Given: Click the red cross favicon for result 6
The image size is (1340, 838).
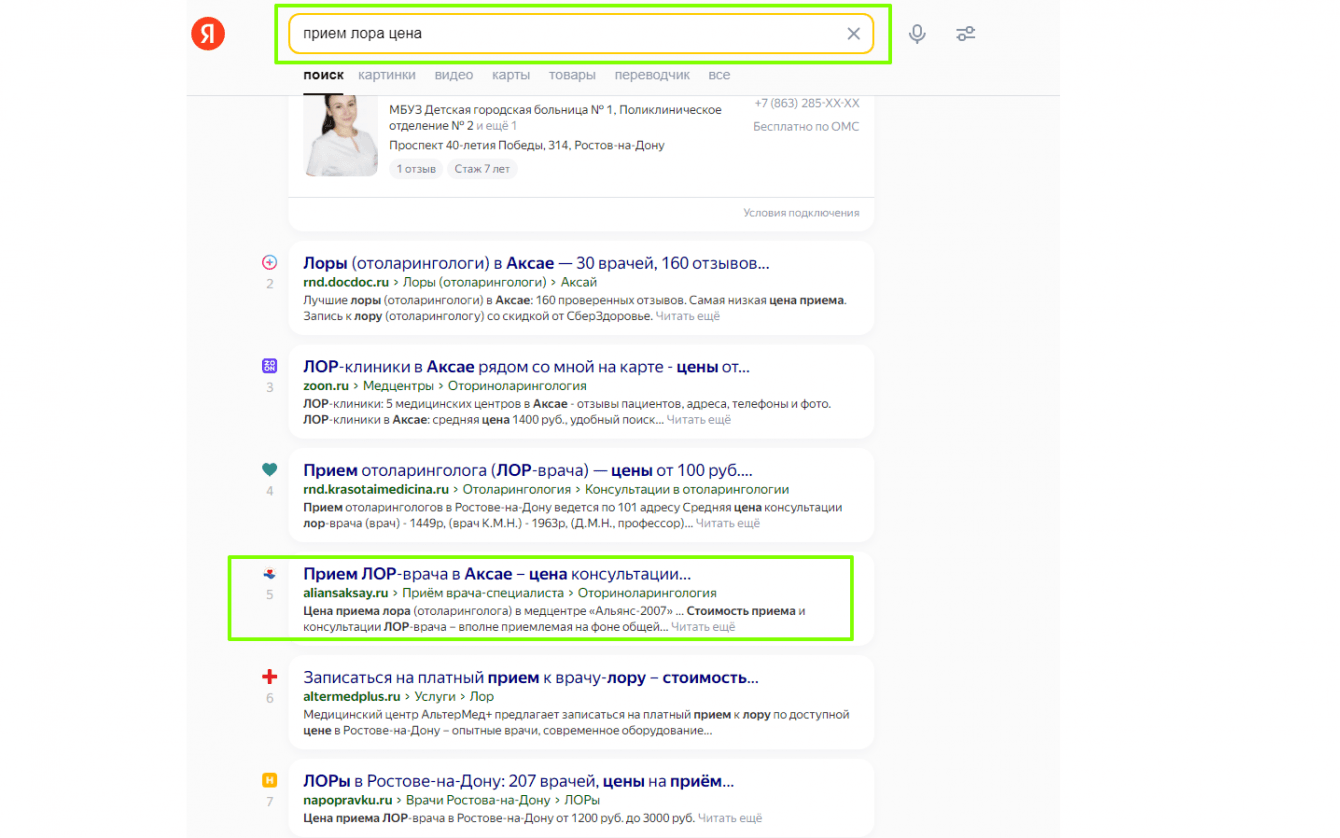Looking at the screenshot, I should click(x=269, y=677).
